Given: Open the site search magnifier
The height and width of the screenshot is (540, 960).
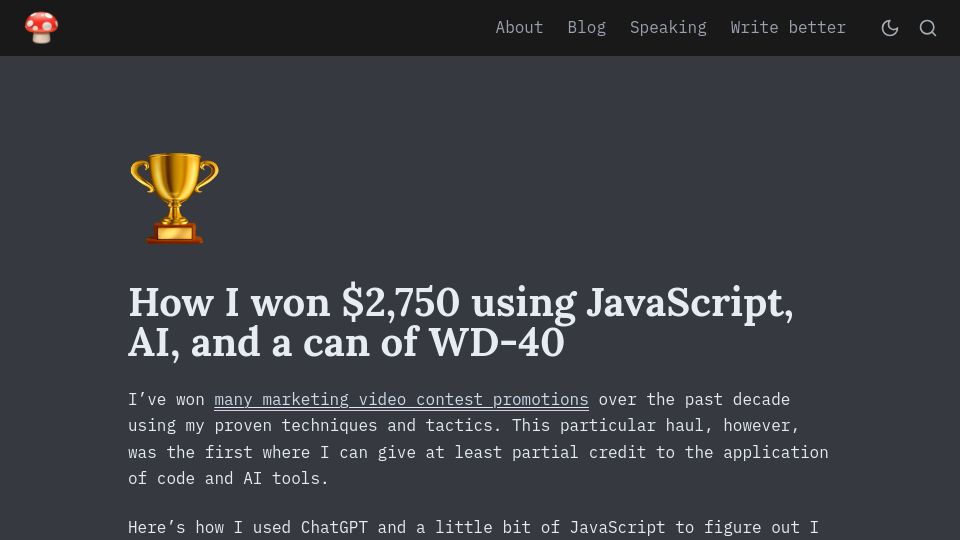Looking at the screenshot, I should pyautogui.click(x=928, y=28).
